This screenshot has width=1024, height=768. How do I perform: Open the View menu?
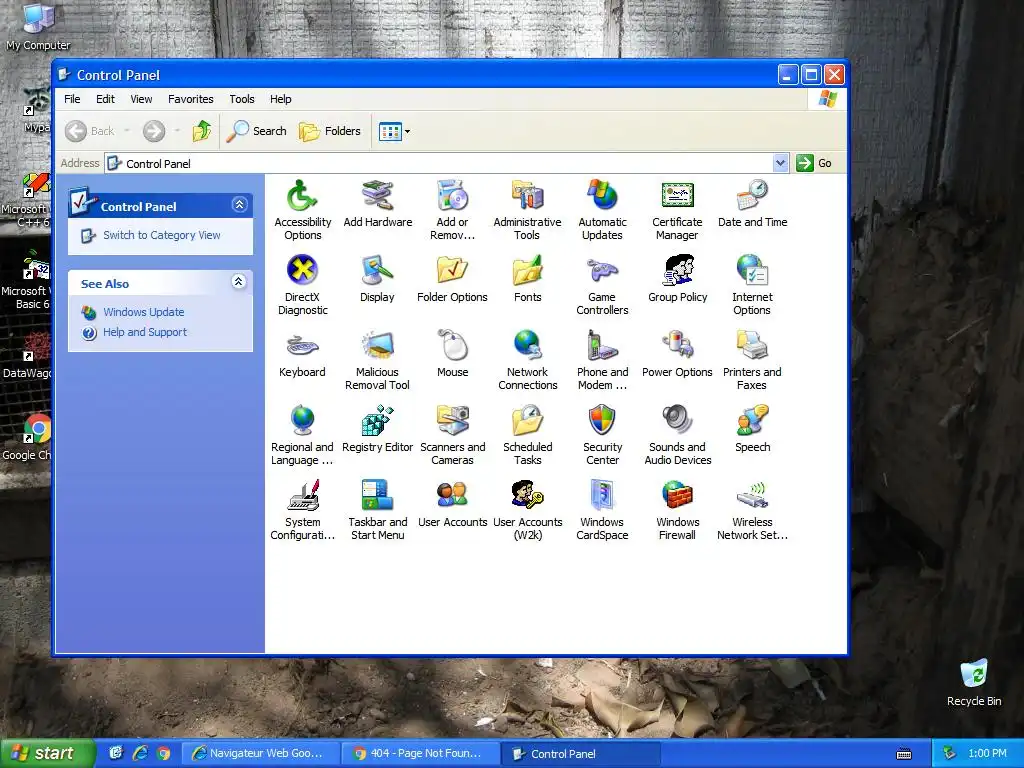(x=141, y=99)
